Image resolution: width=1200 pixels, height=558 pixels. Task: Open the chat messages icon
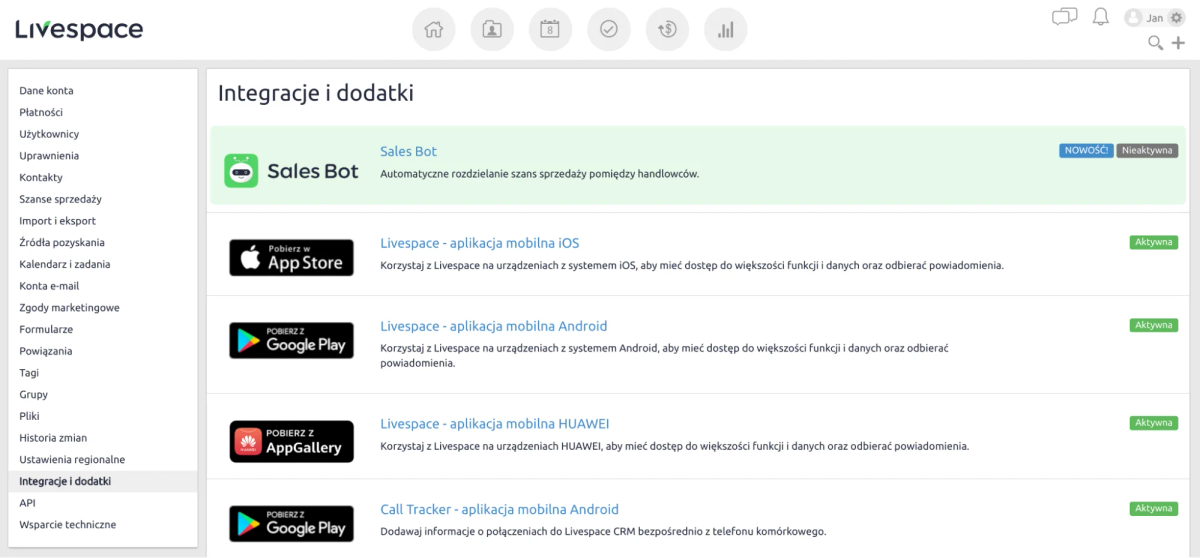(x=1065, y=16)
